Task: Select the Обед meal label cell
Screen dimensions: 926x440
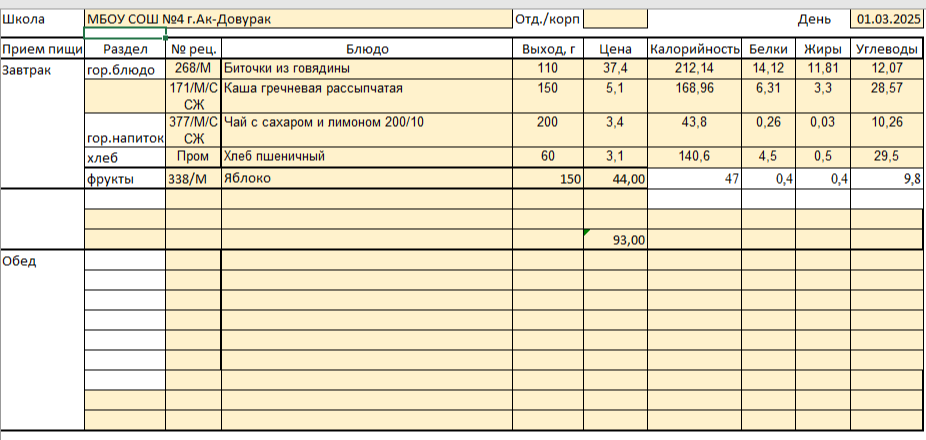Action: [42, 260]
